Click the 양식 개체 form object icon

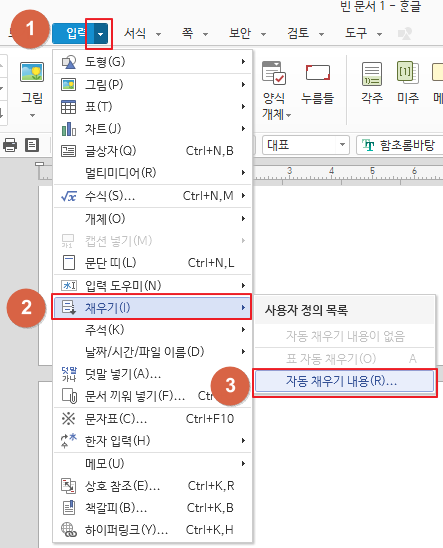pos(274,73)
